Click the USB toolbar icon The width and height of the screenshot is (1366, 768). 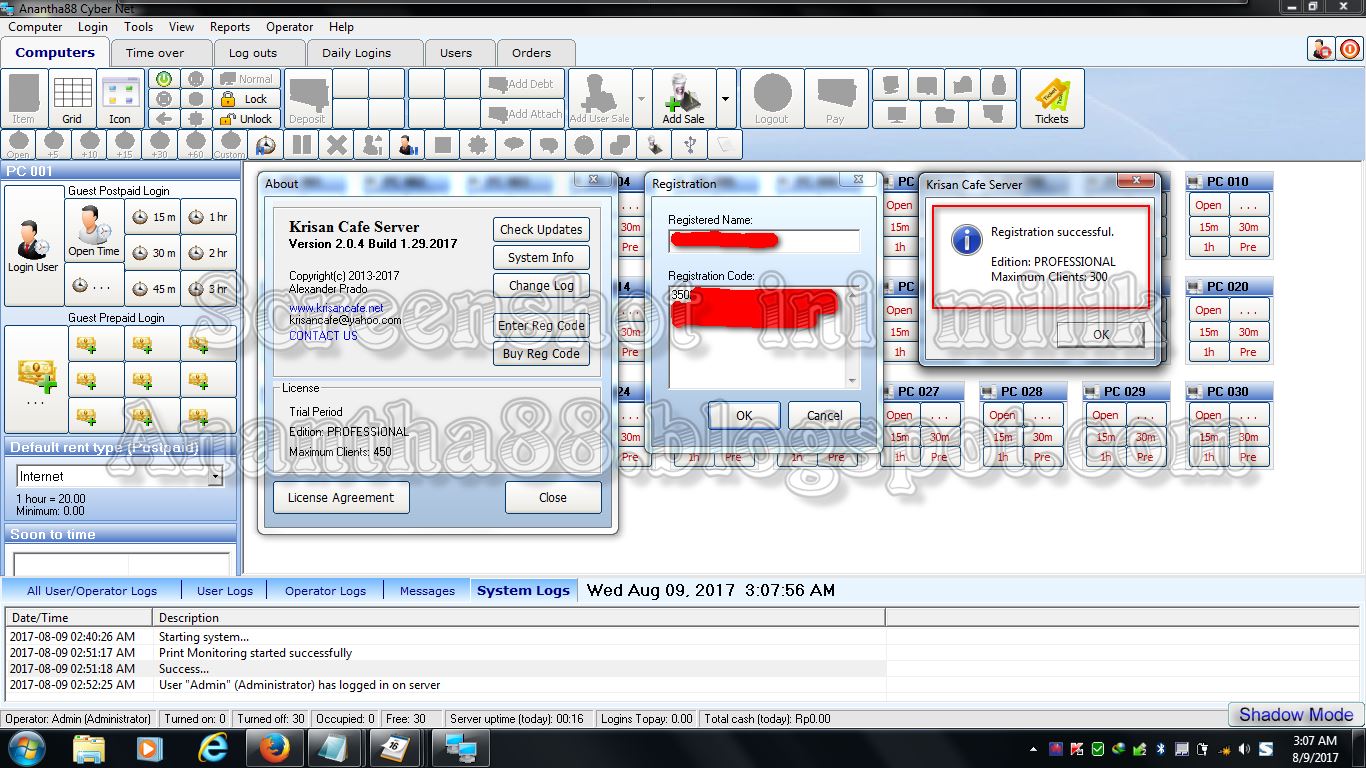tap(690, 145)
